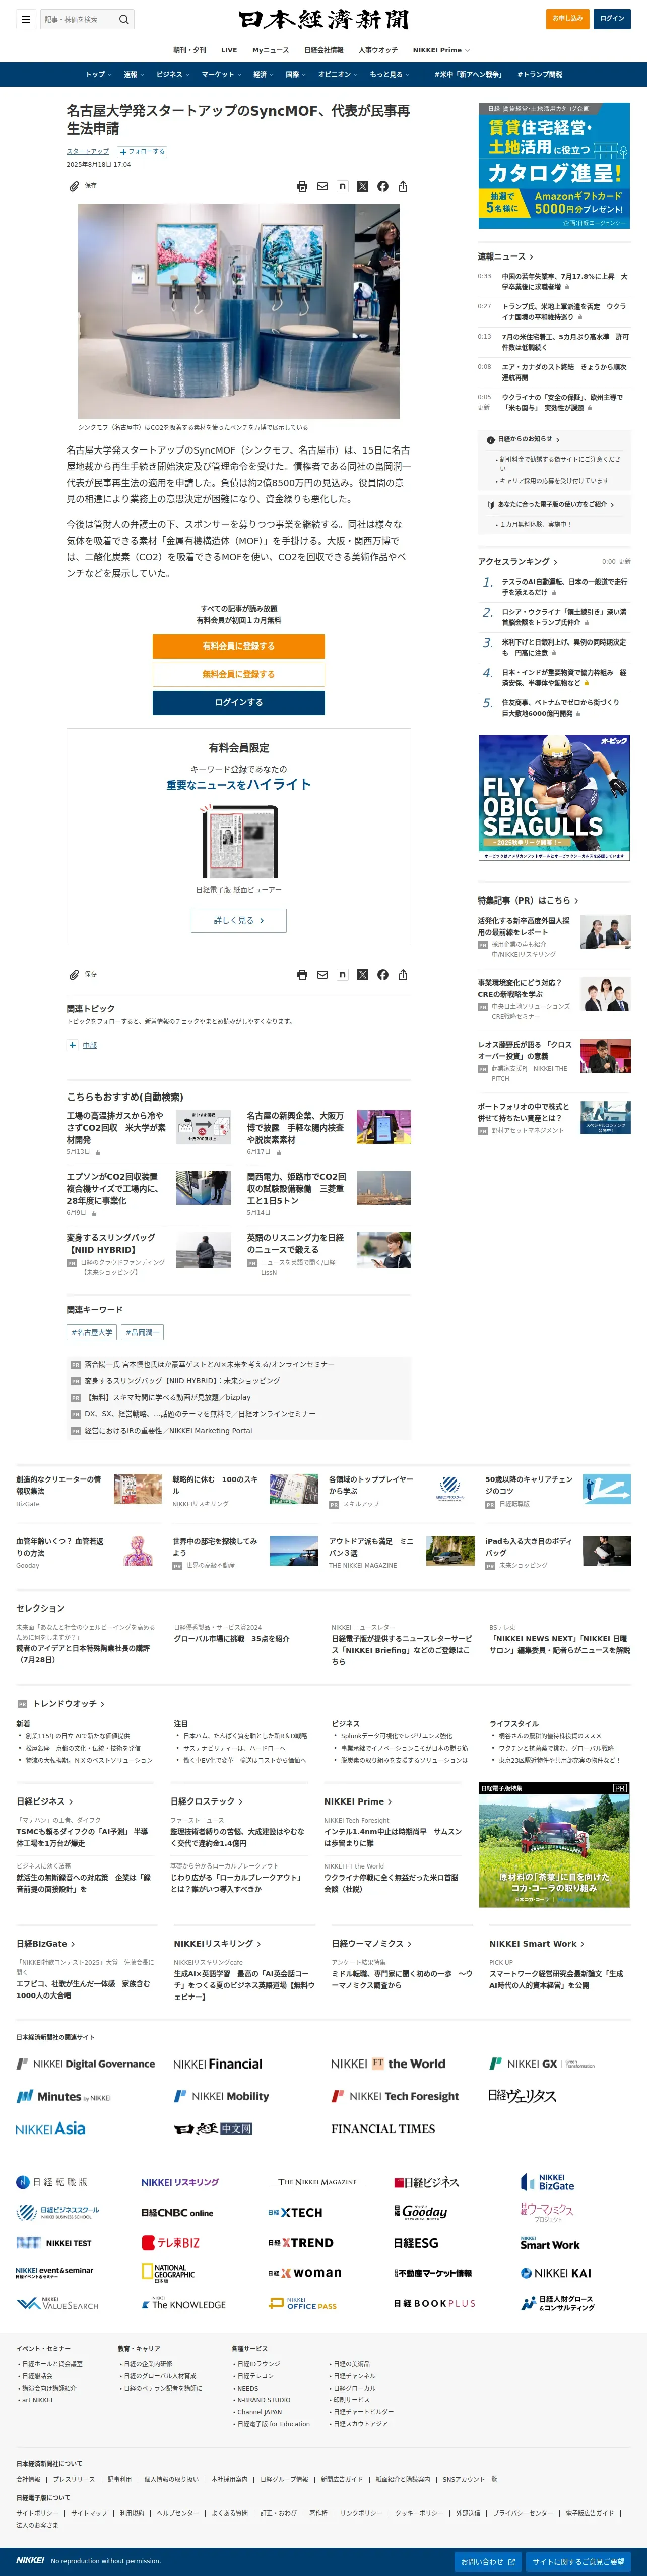The height and width of the screenshot is (2576, 647).
Task: Toggle フォローする for スタートアップ topic
Action: pos(143,152)
